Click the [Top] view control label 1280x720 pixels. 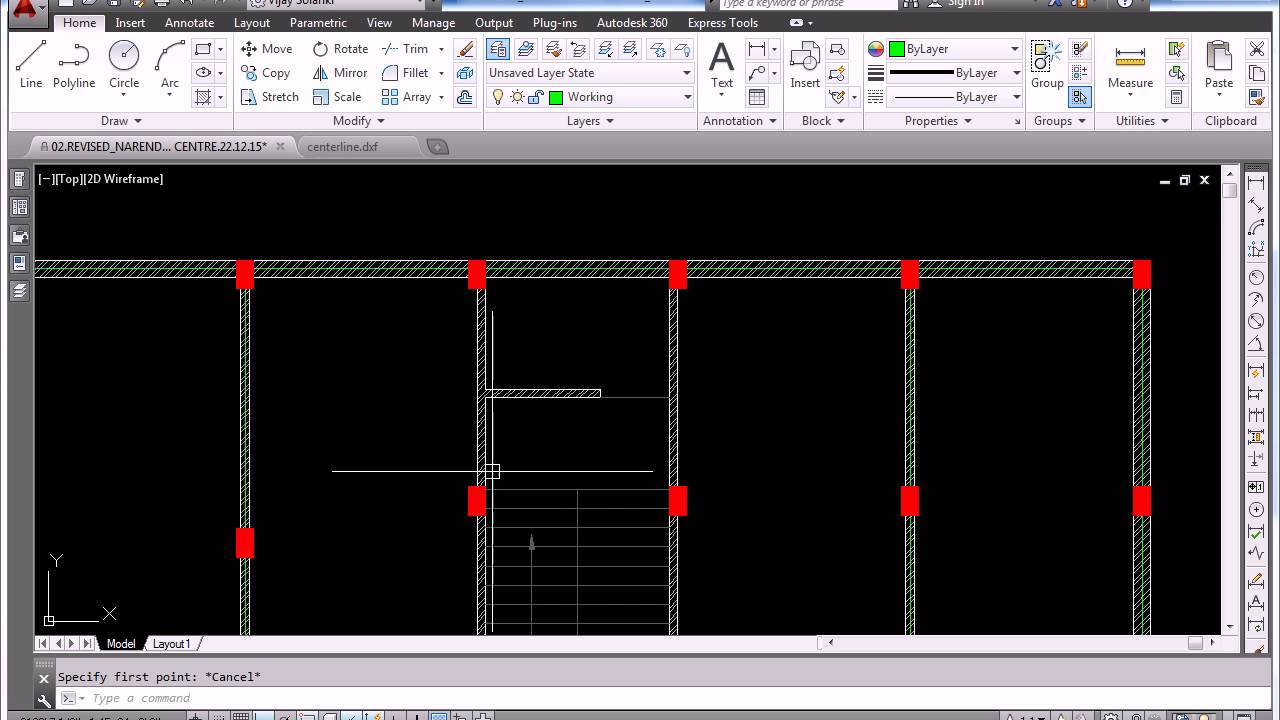68,179
